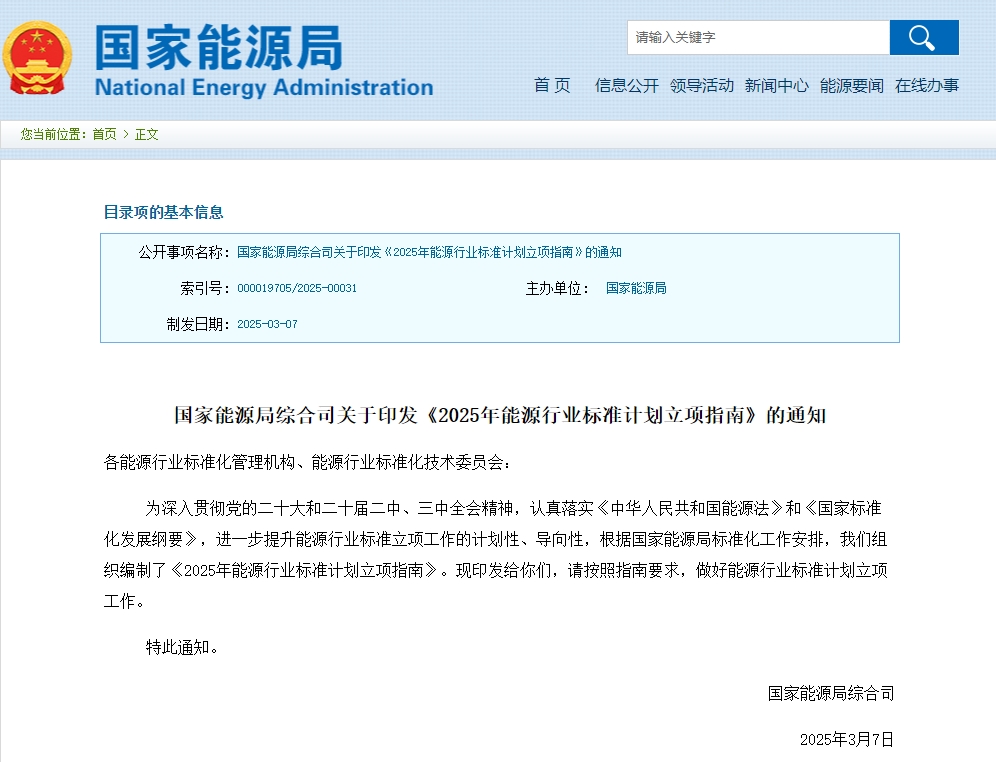996x762 pixels.
Task: Select the issue date 2025-03-07
Action: point(267,324)
